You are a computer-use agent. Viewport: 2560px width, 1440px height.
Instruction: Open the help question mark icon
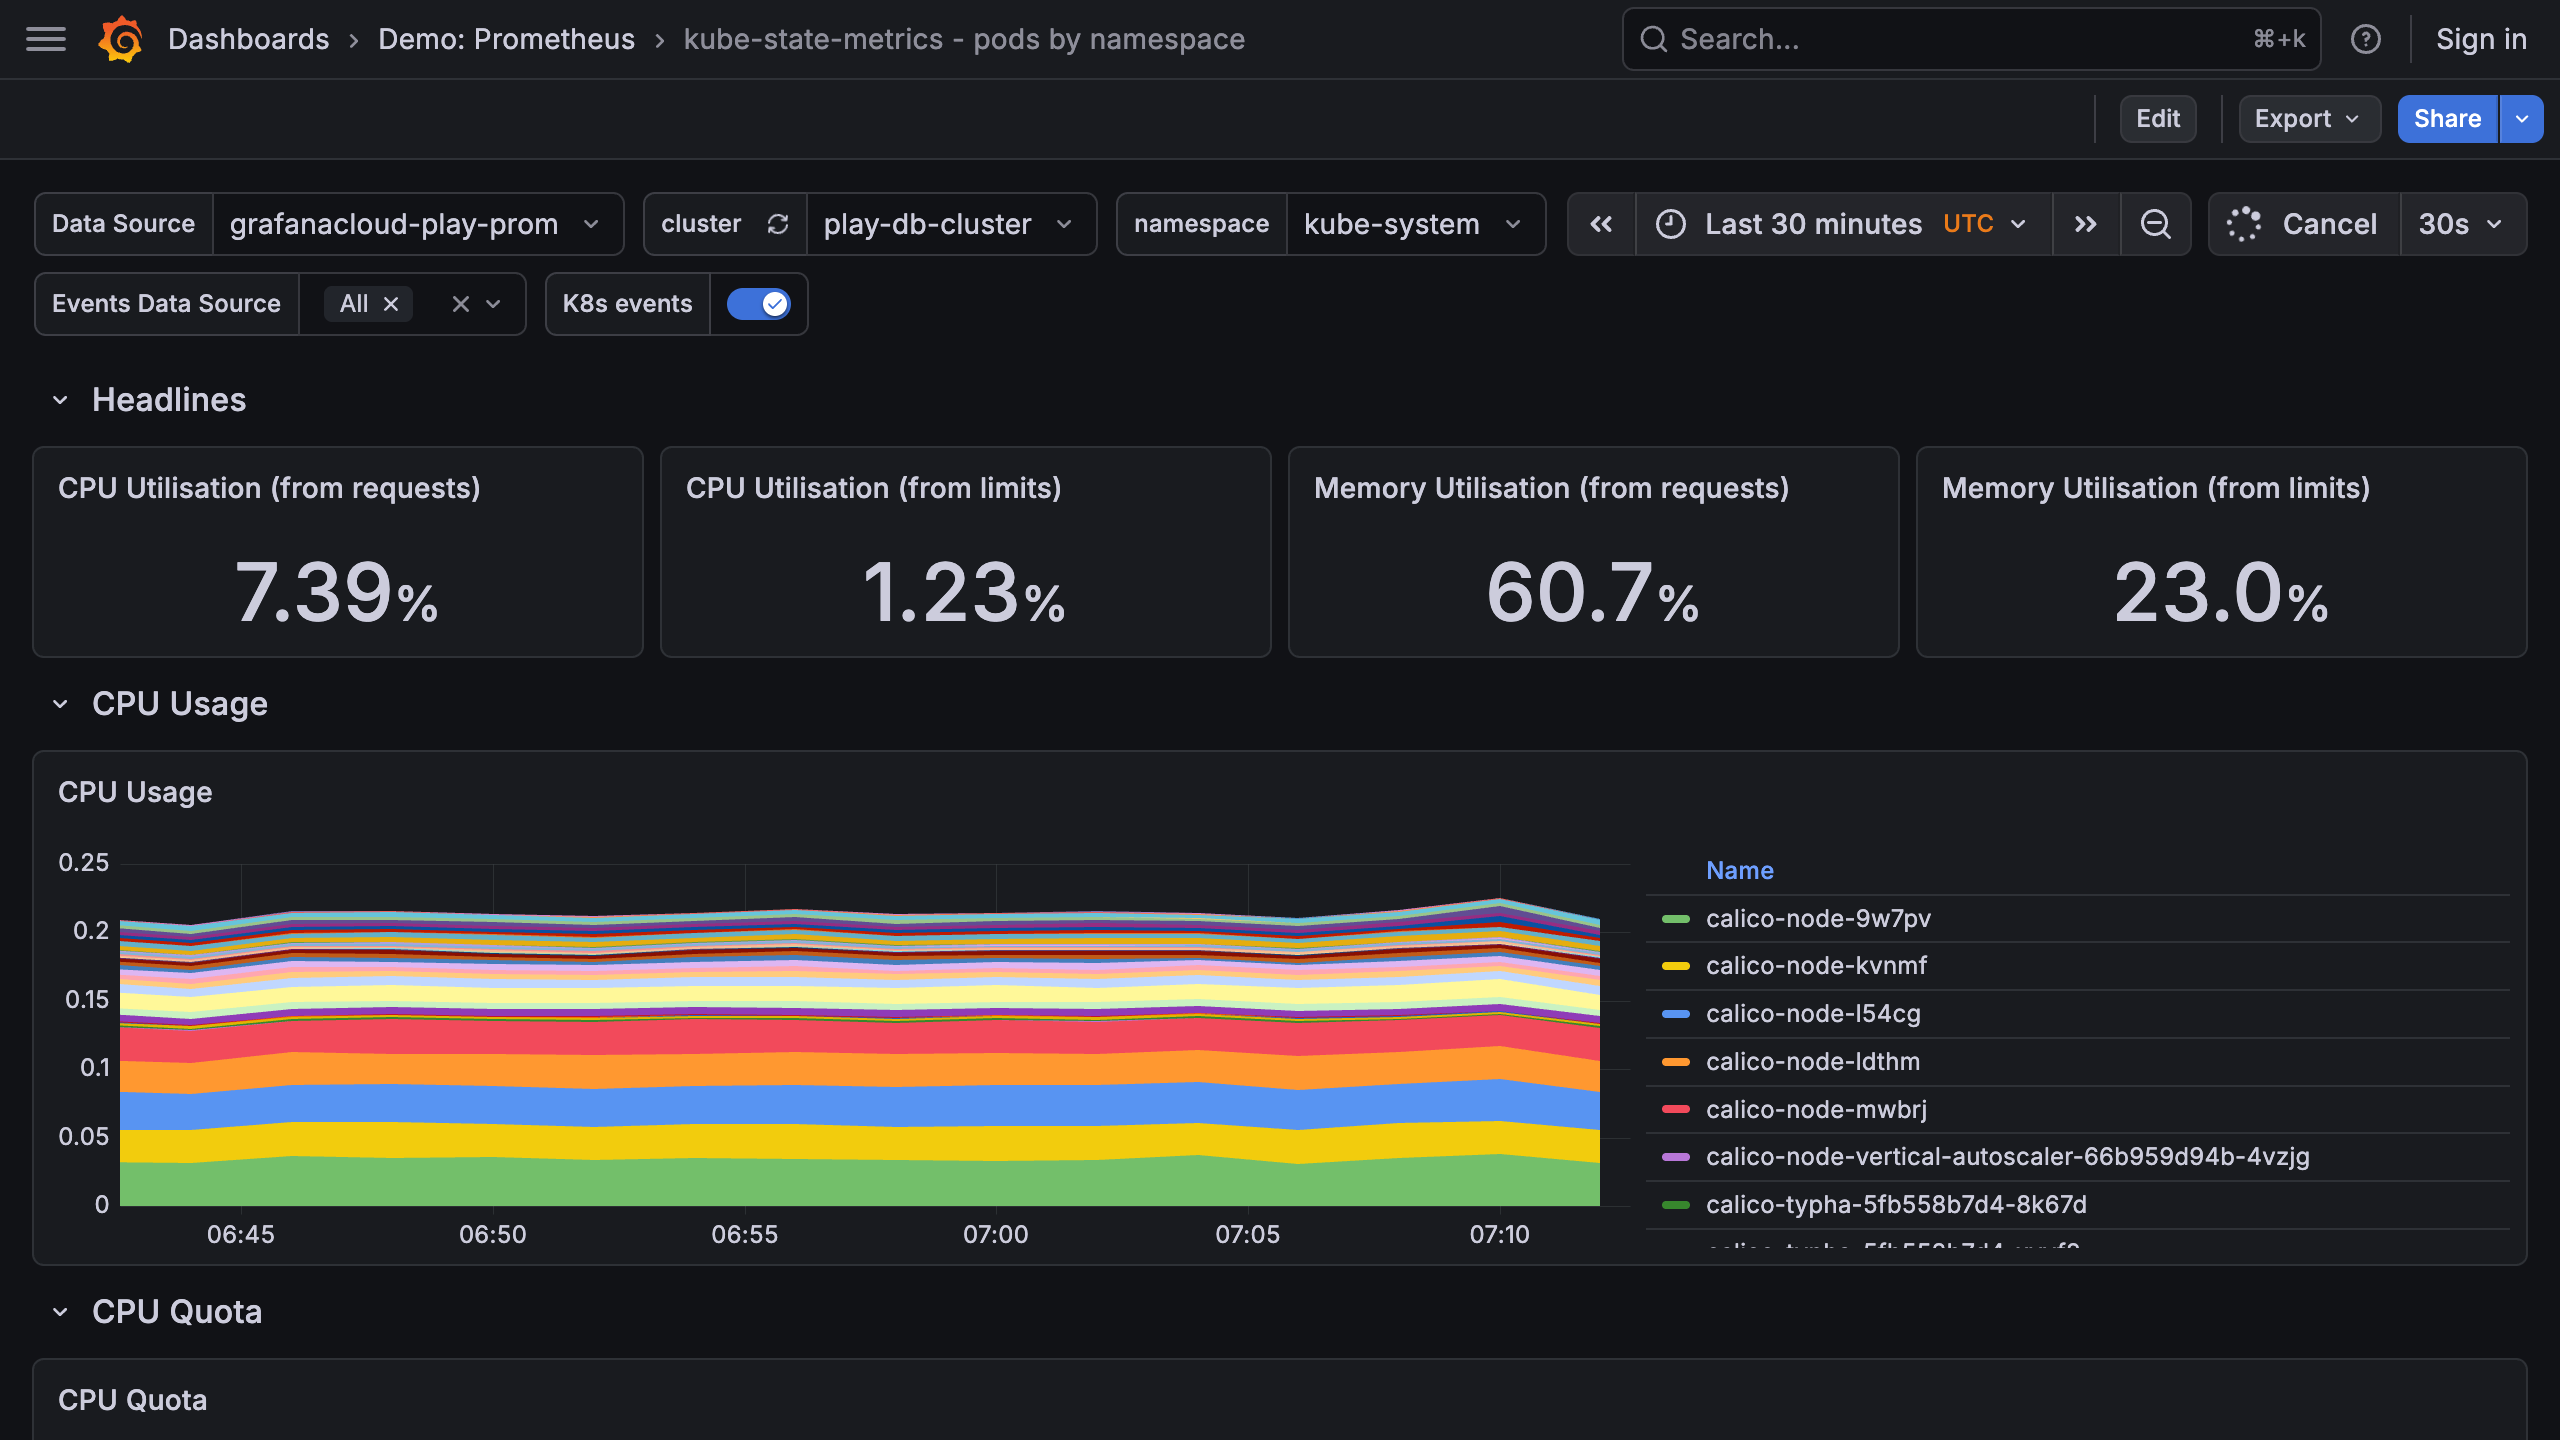coord(2365,39)
